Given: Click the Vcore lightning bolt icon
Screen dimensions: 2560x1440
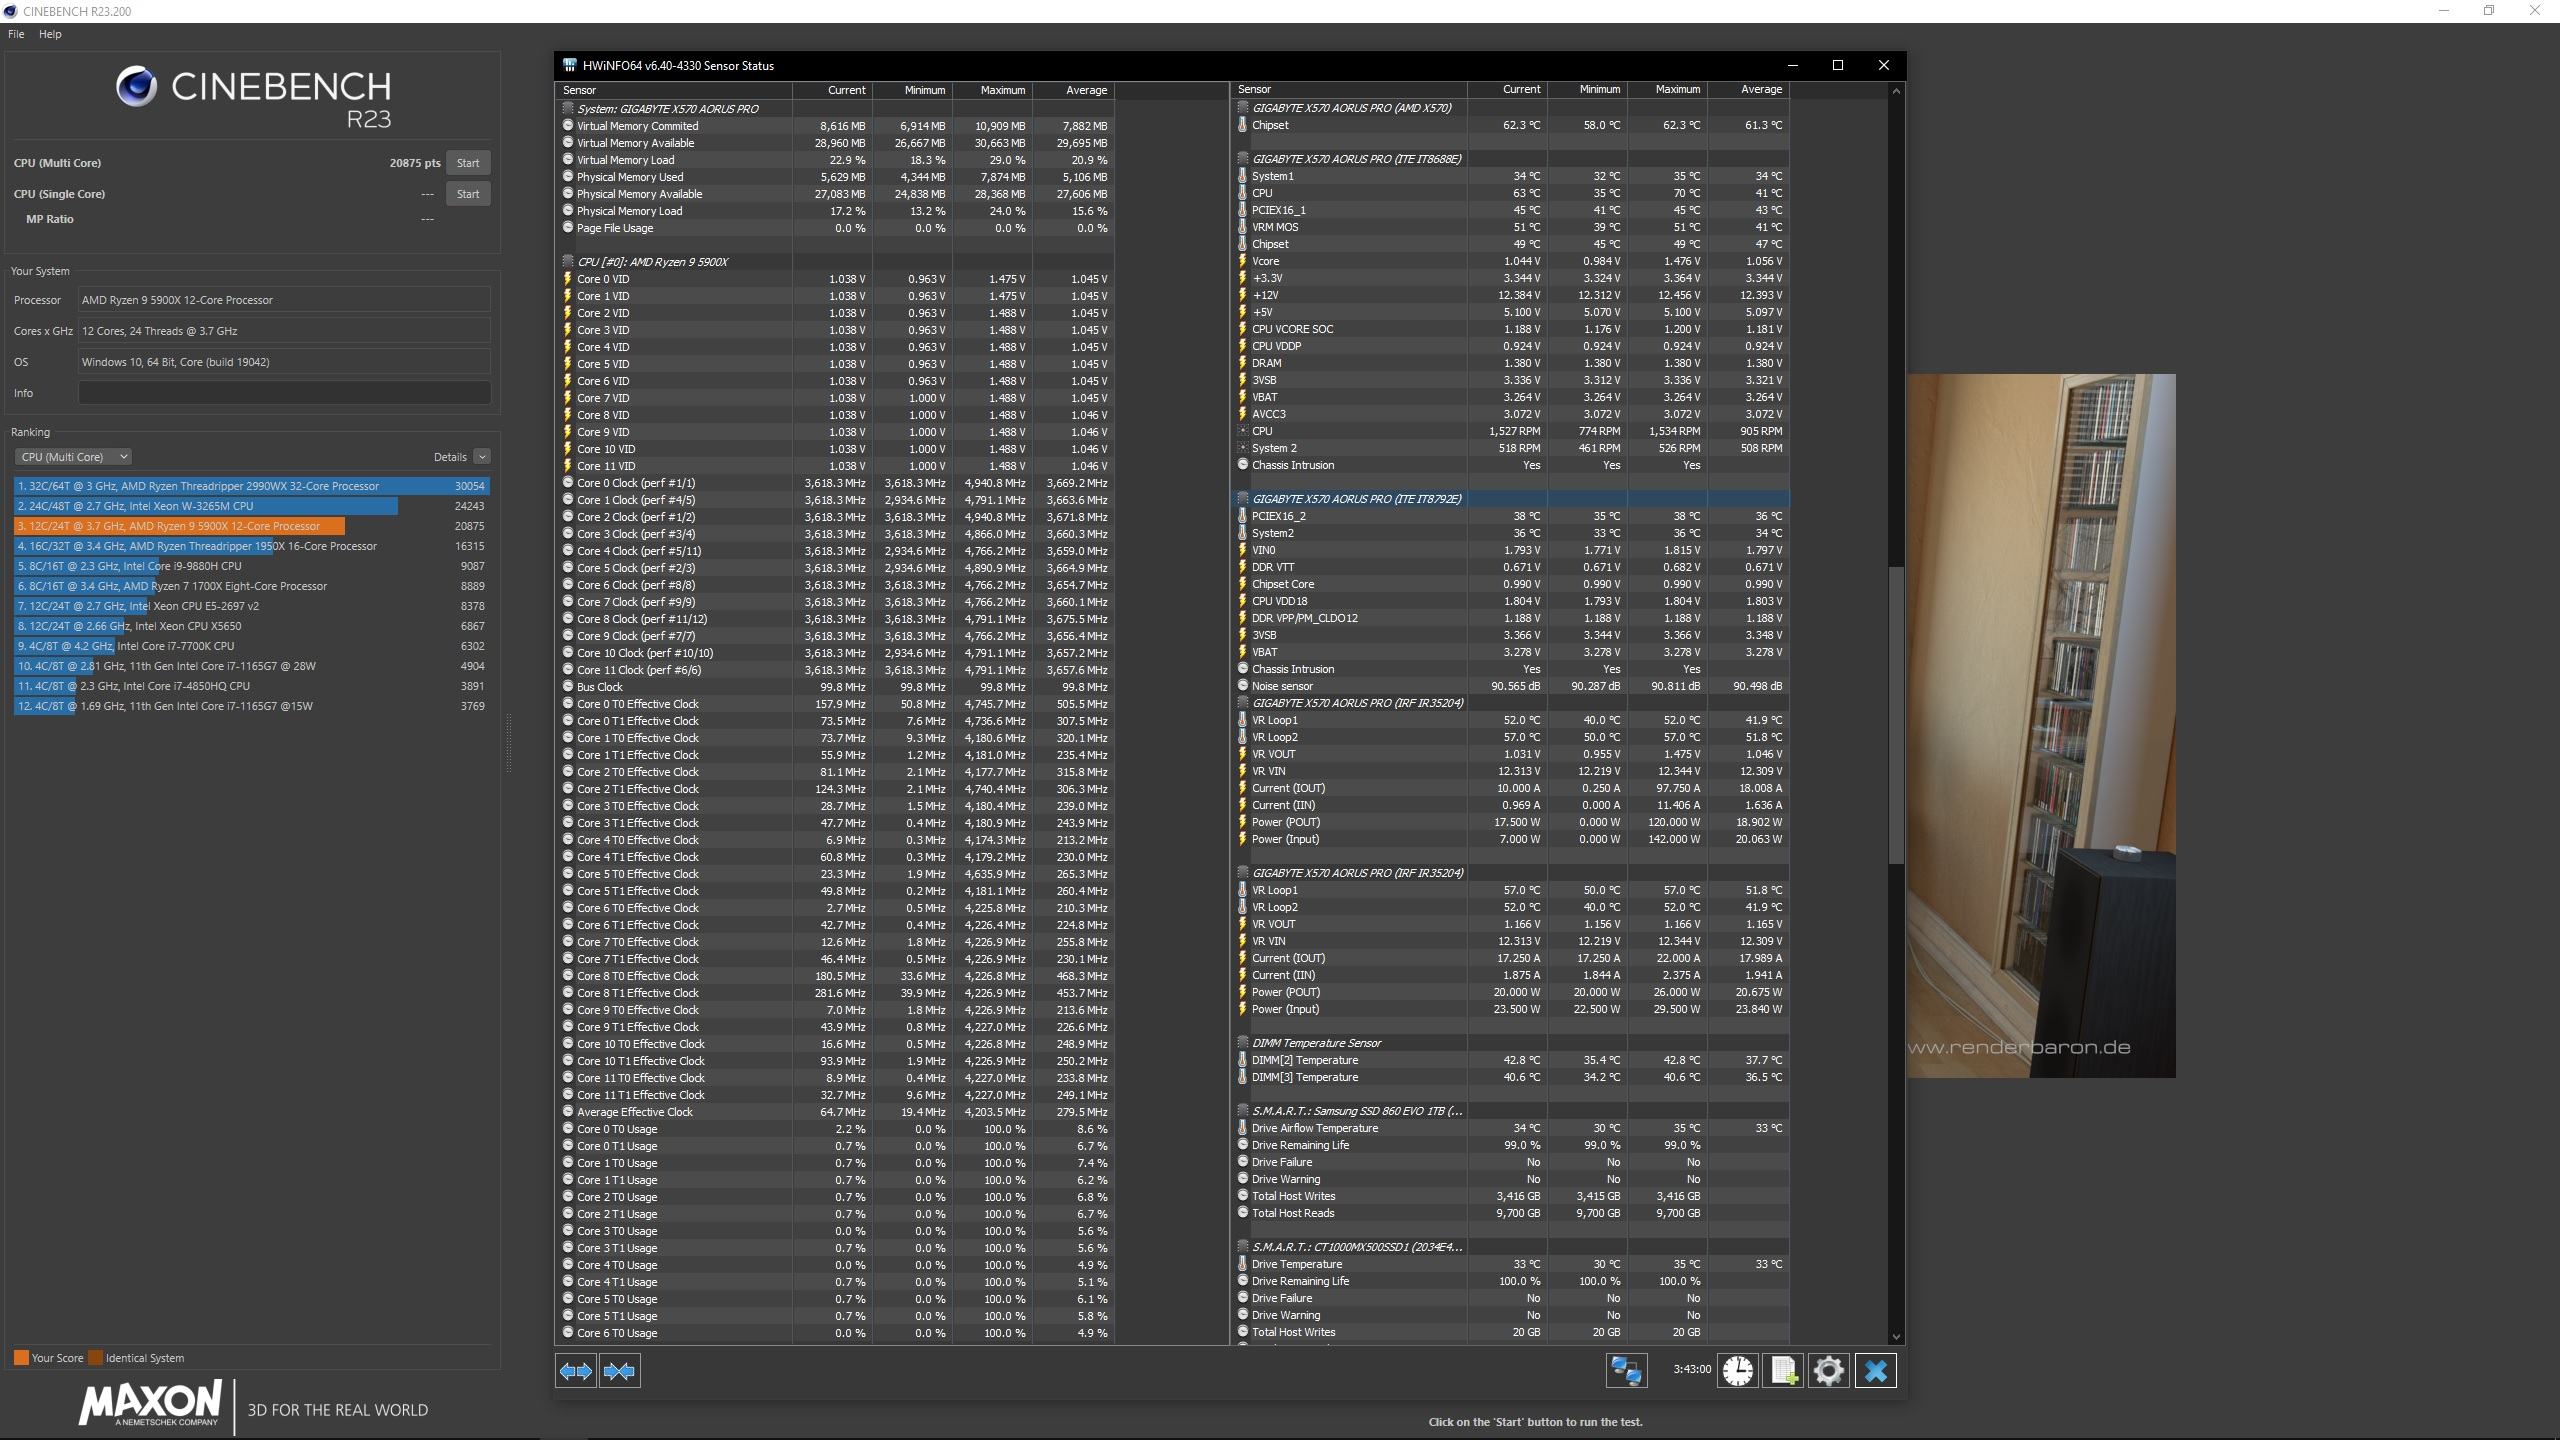Looking at the screenshot, I should pyautogui.click(x=1243, y=261).
